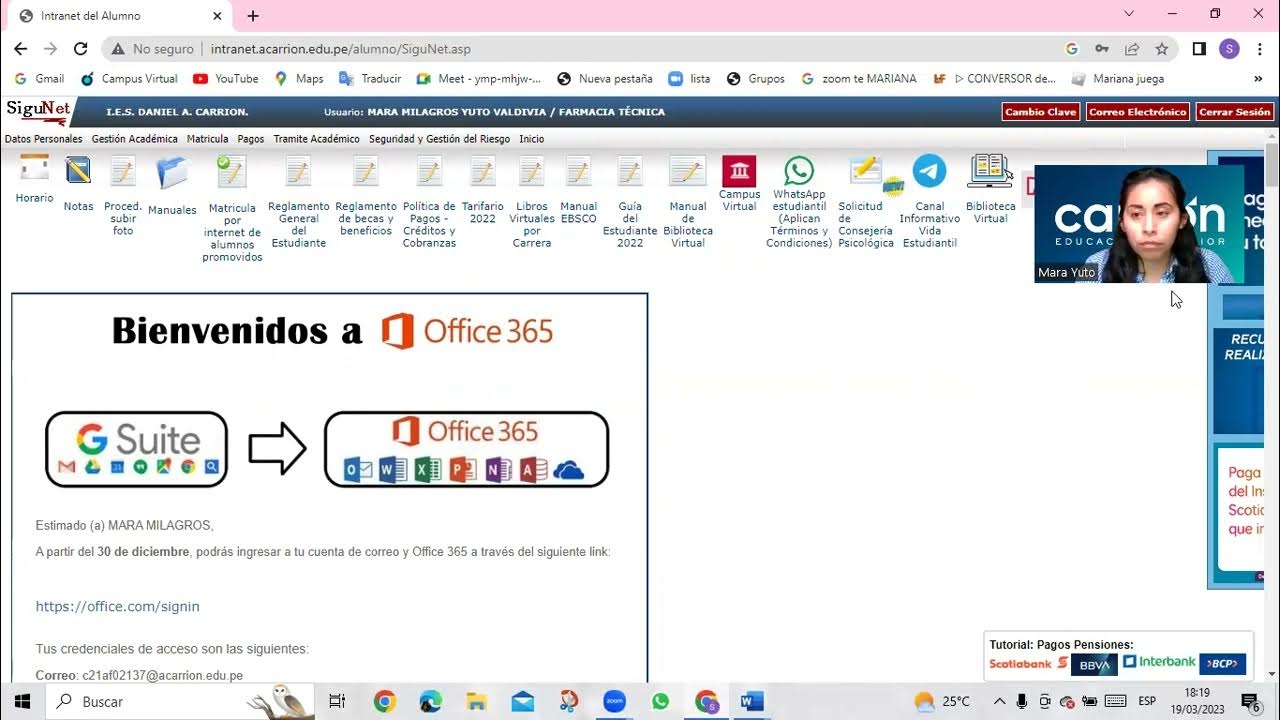The width and height of the screenshot is (1280, 720).
Task: Open Proced. subir foto icon
Action: (x=123, y=172)
